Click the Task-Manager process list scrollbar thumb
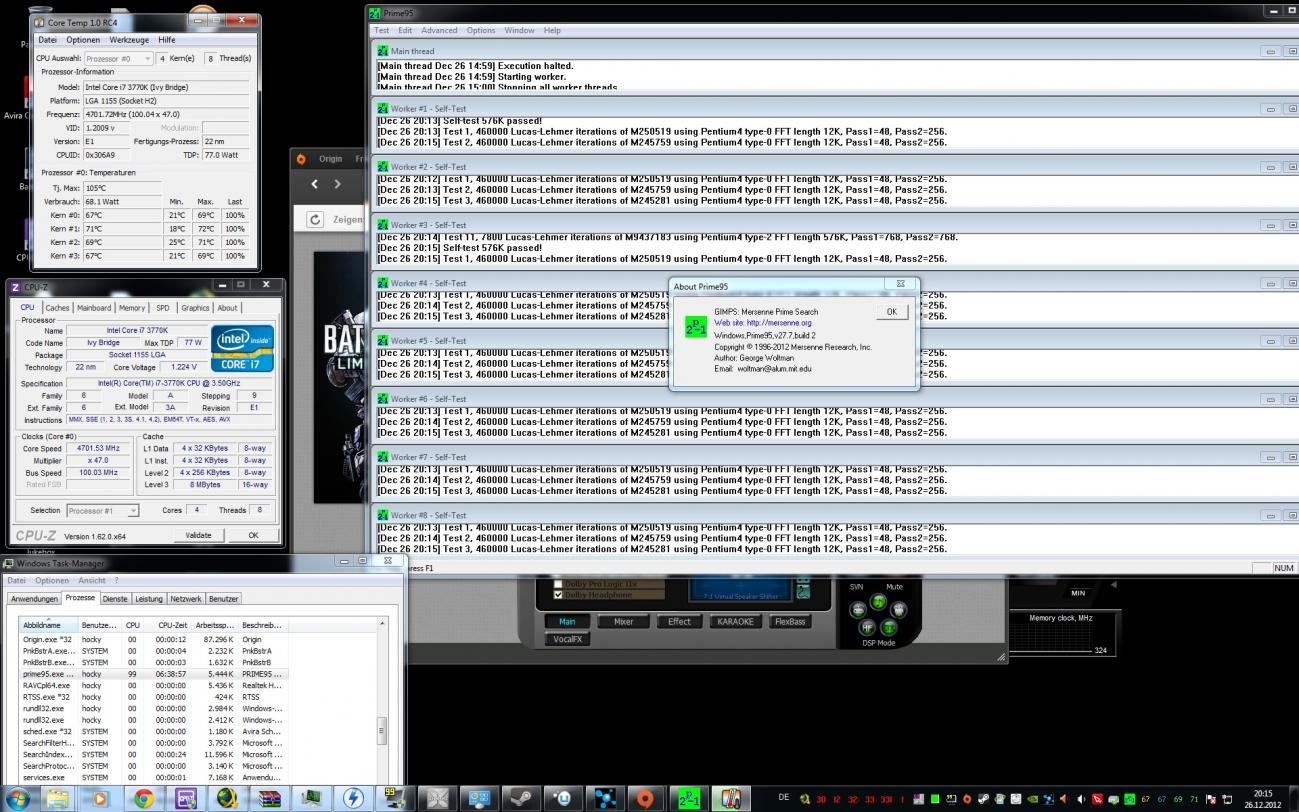The width and height of the screenshot is (1299, 812). [381, 731]
